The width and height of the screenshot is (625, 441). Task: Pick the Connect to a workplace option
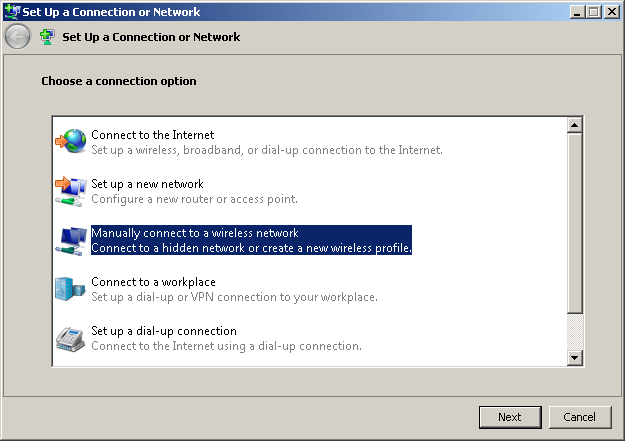234,289
